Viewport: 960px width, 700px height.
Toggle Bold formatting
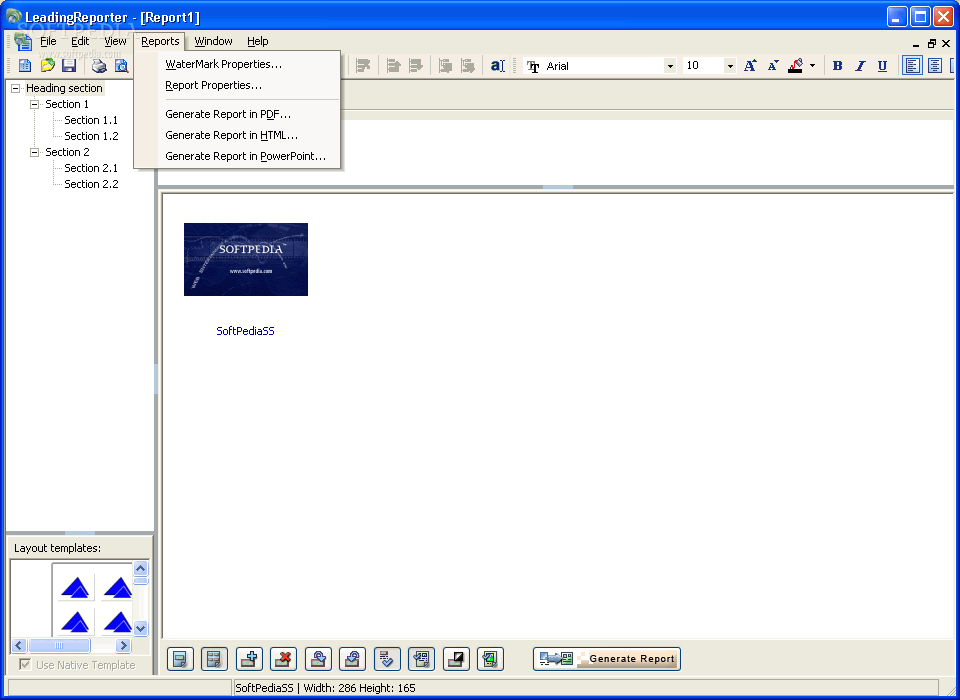point(838,66)
